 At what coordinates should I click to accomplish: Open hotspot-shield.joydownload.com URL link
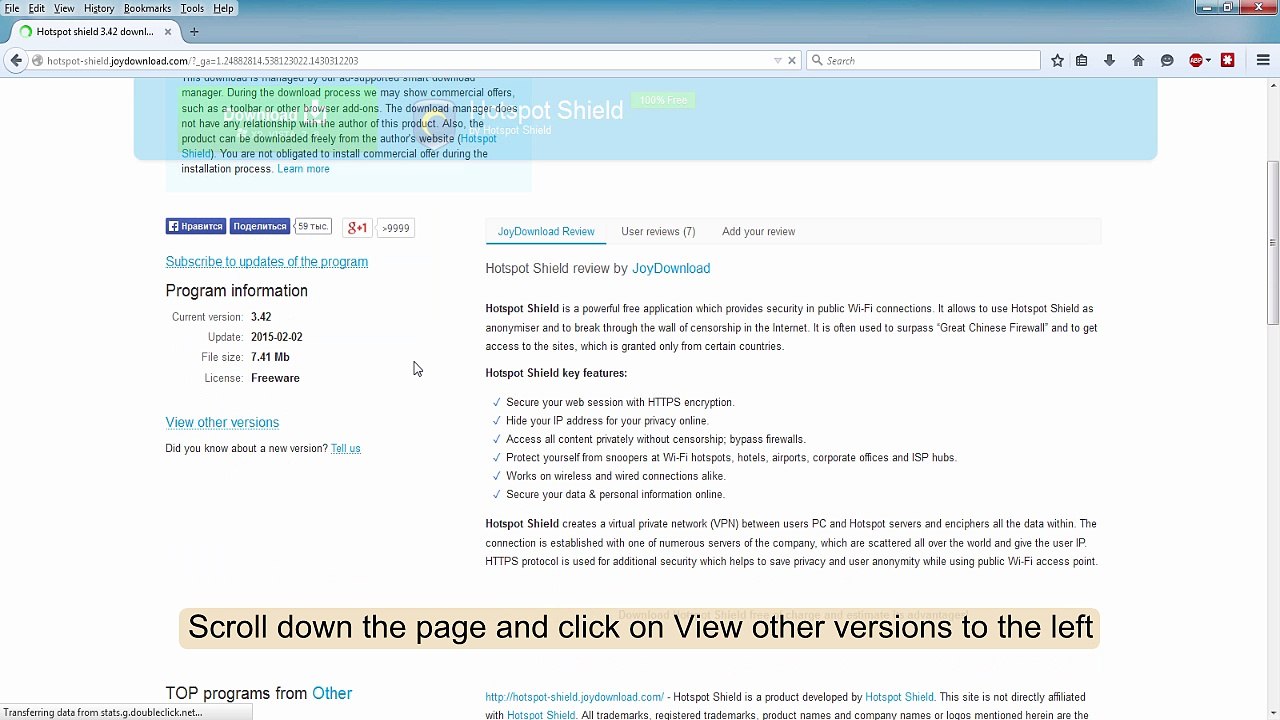click(x=574, y=698)
